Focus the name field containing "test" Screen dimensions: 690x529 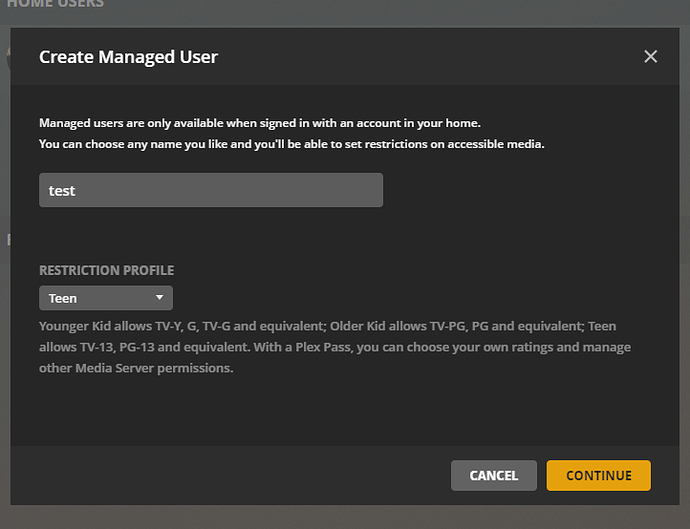(211, 191)
